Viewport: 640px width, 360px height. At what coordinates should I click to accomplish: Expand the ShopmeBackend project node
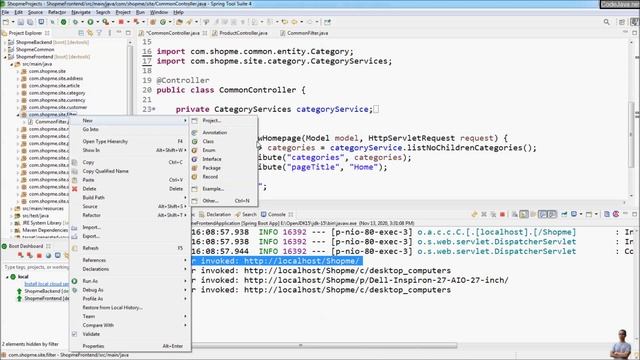click(x=4, y=42)
